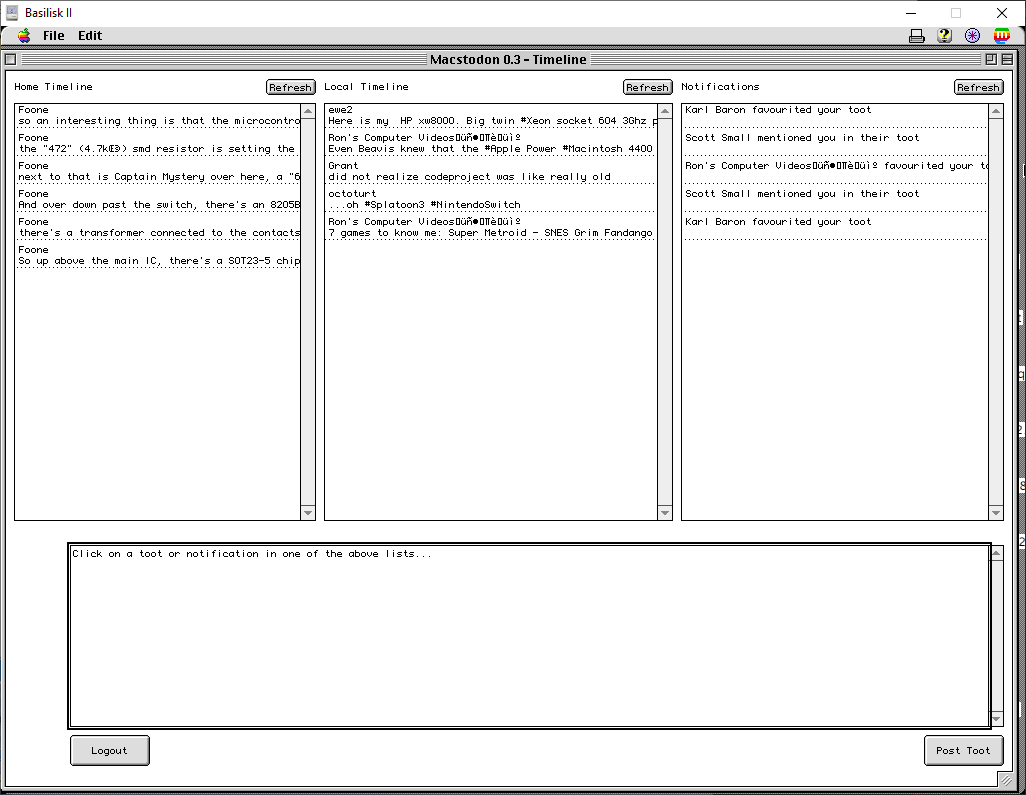Click the Home Timeline scrollbar down arrow

pos(308,513)
